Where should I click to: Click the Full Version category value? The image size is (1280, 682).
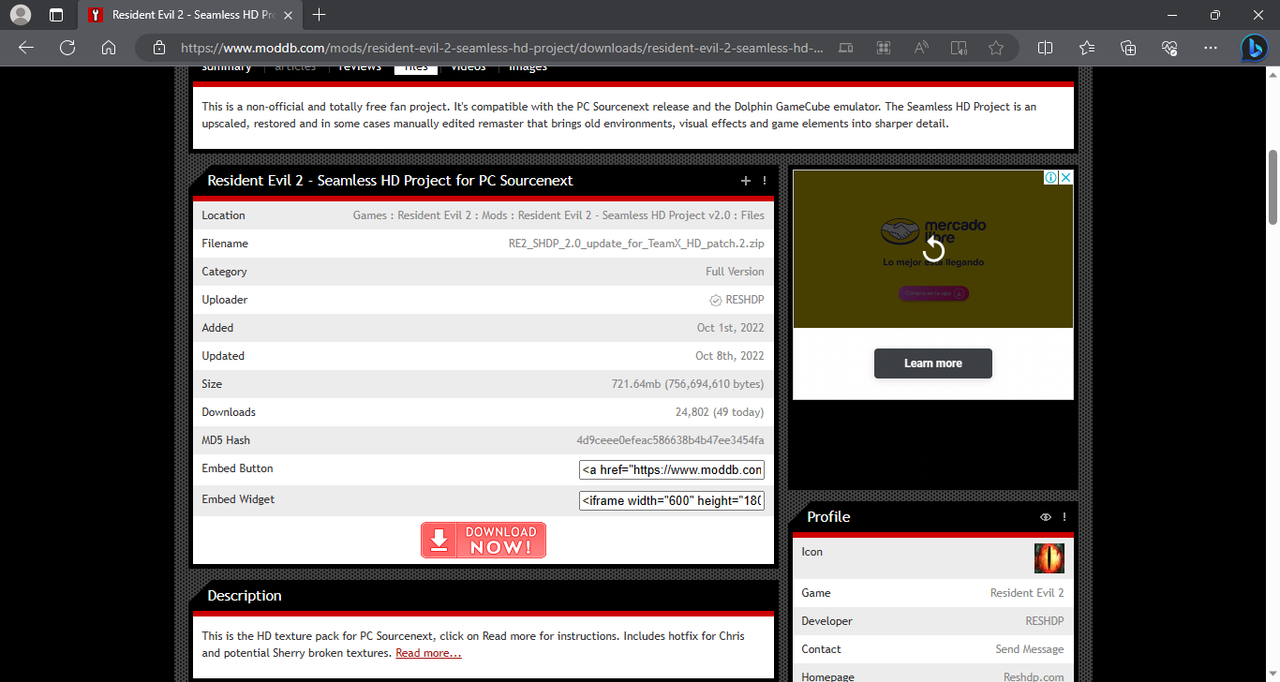tap(735, 272)
